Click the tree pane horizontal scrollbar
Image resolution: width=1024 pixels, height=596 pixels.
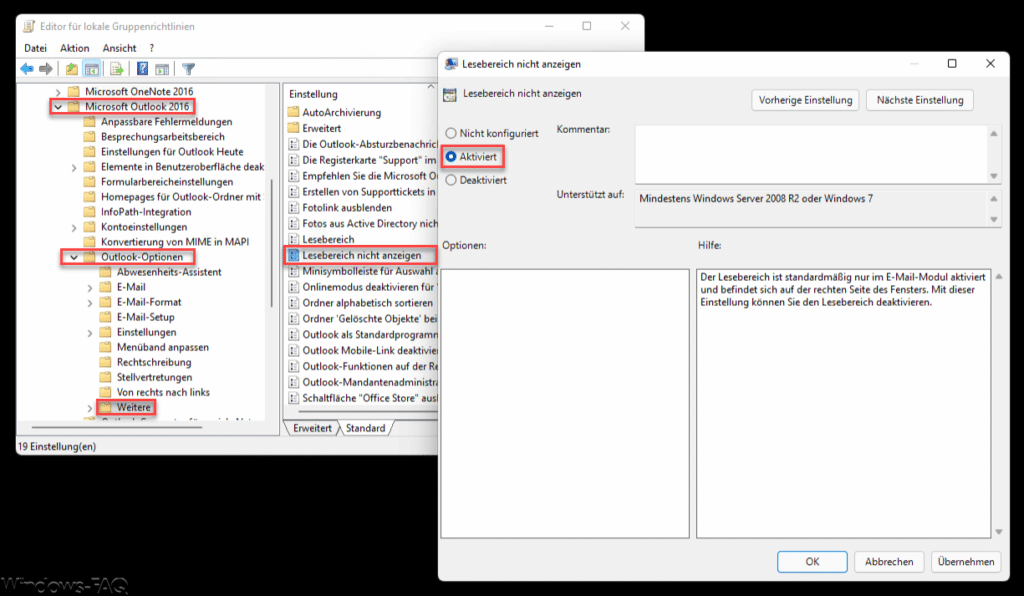point(118,428)
